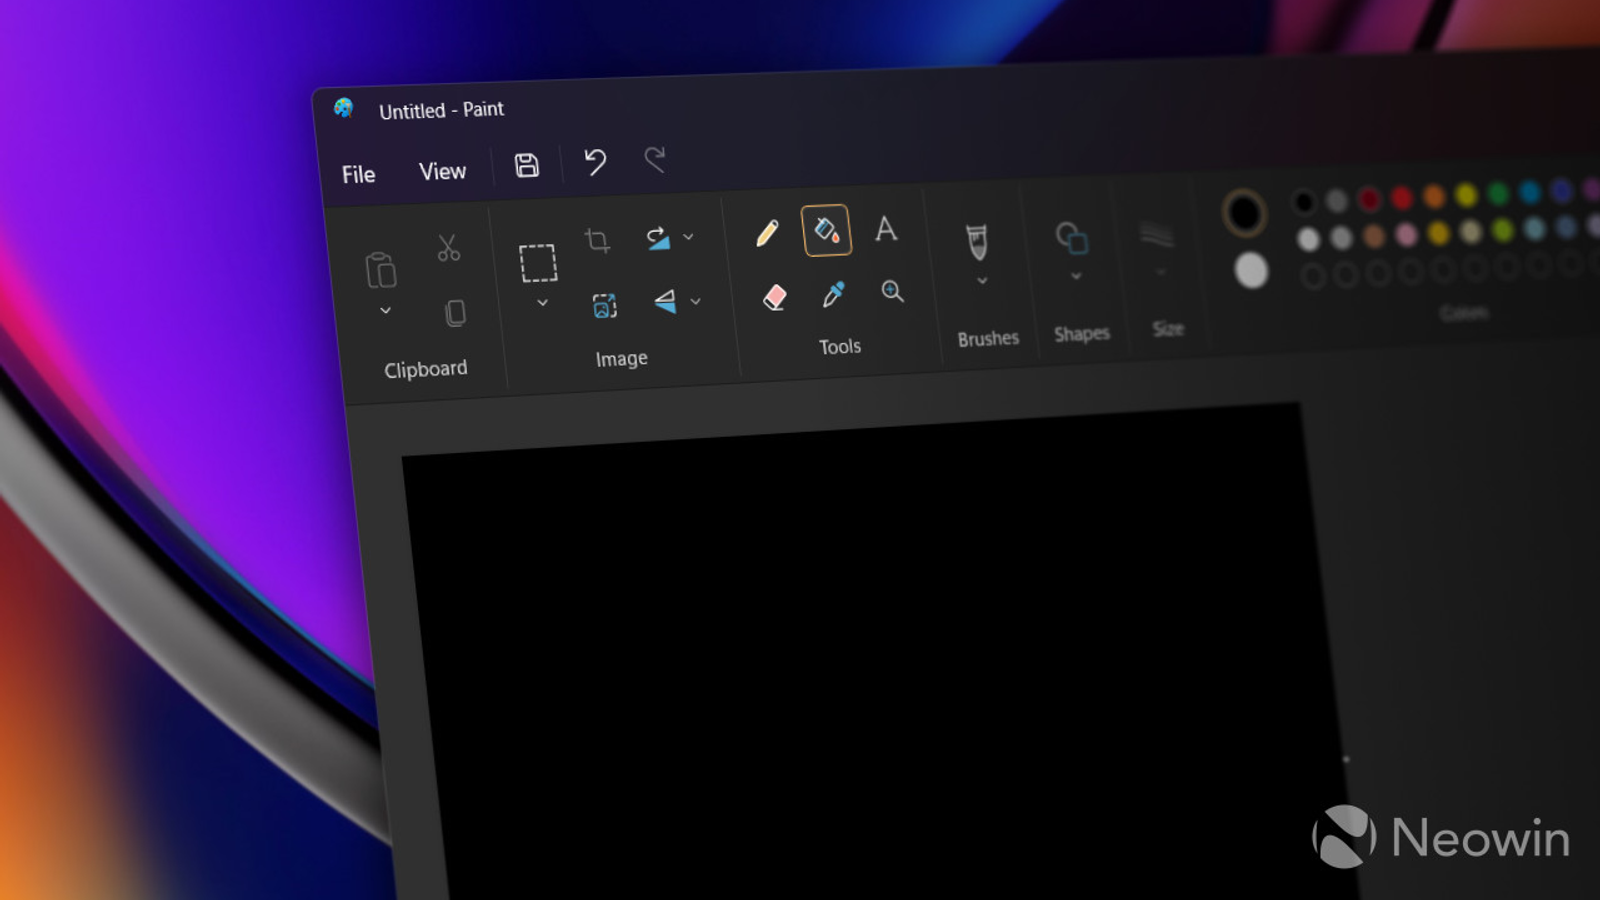Save the drawing with the floppy disk icon
Screen dimensions: 1600x900
tap(527, 165)
